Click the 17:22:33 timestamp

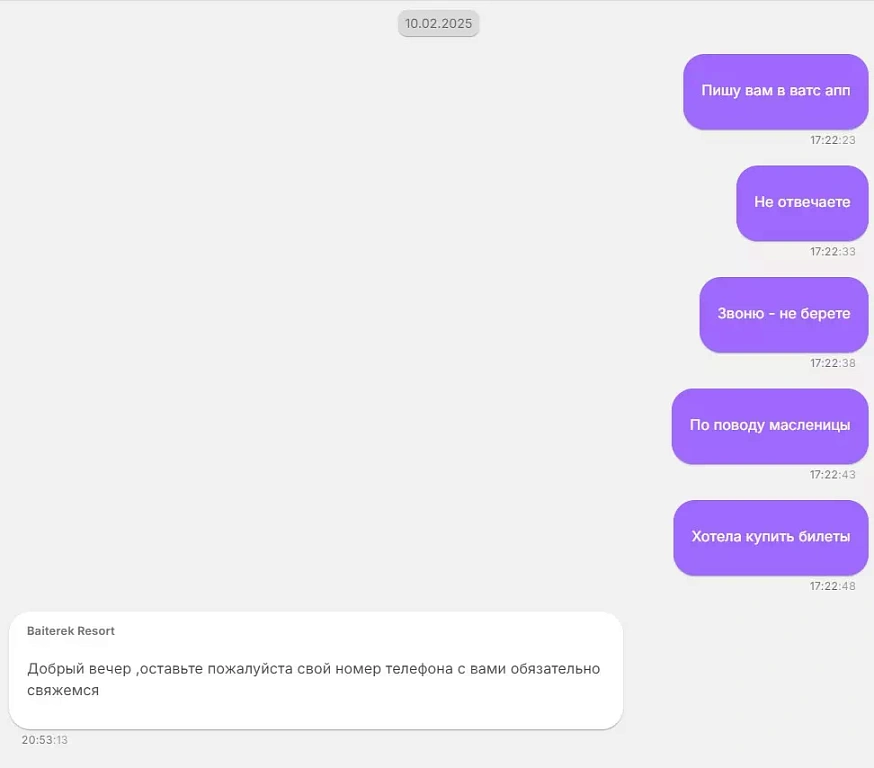pyautogui.click(x=832, y=252)
